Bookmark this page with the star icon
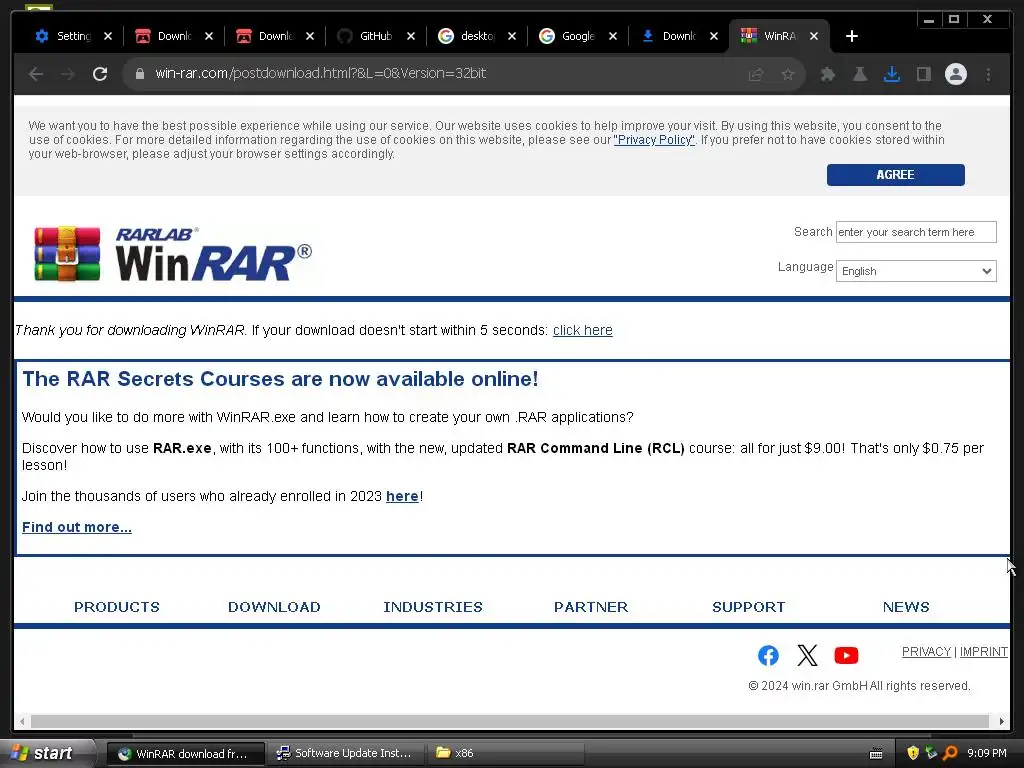This screenshot has width=1024, height=768. (x=788, y=74)
